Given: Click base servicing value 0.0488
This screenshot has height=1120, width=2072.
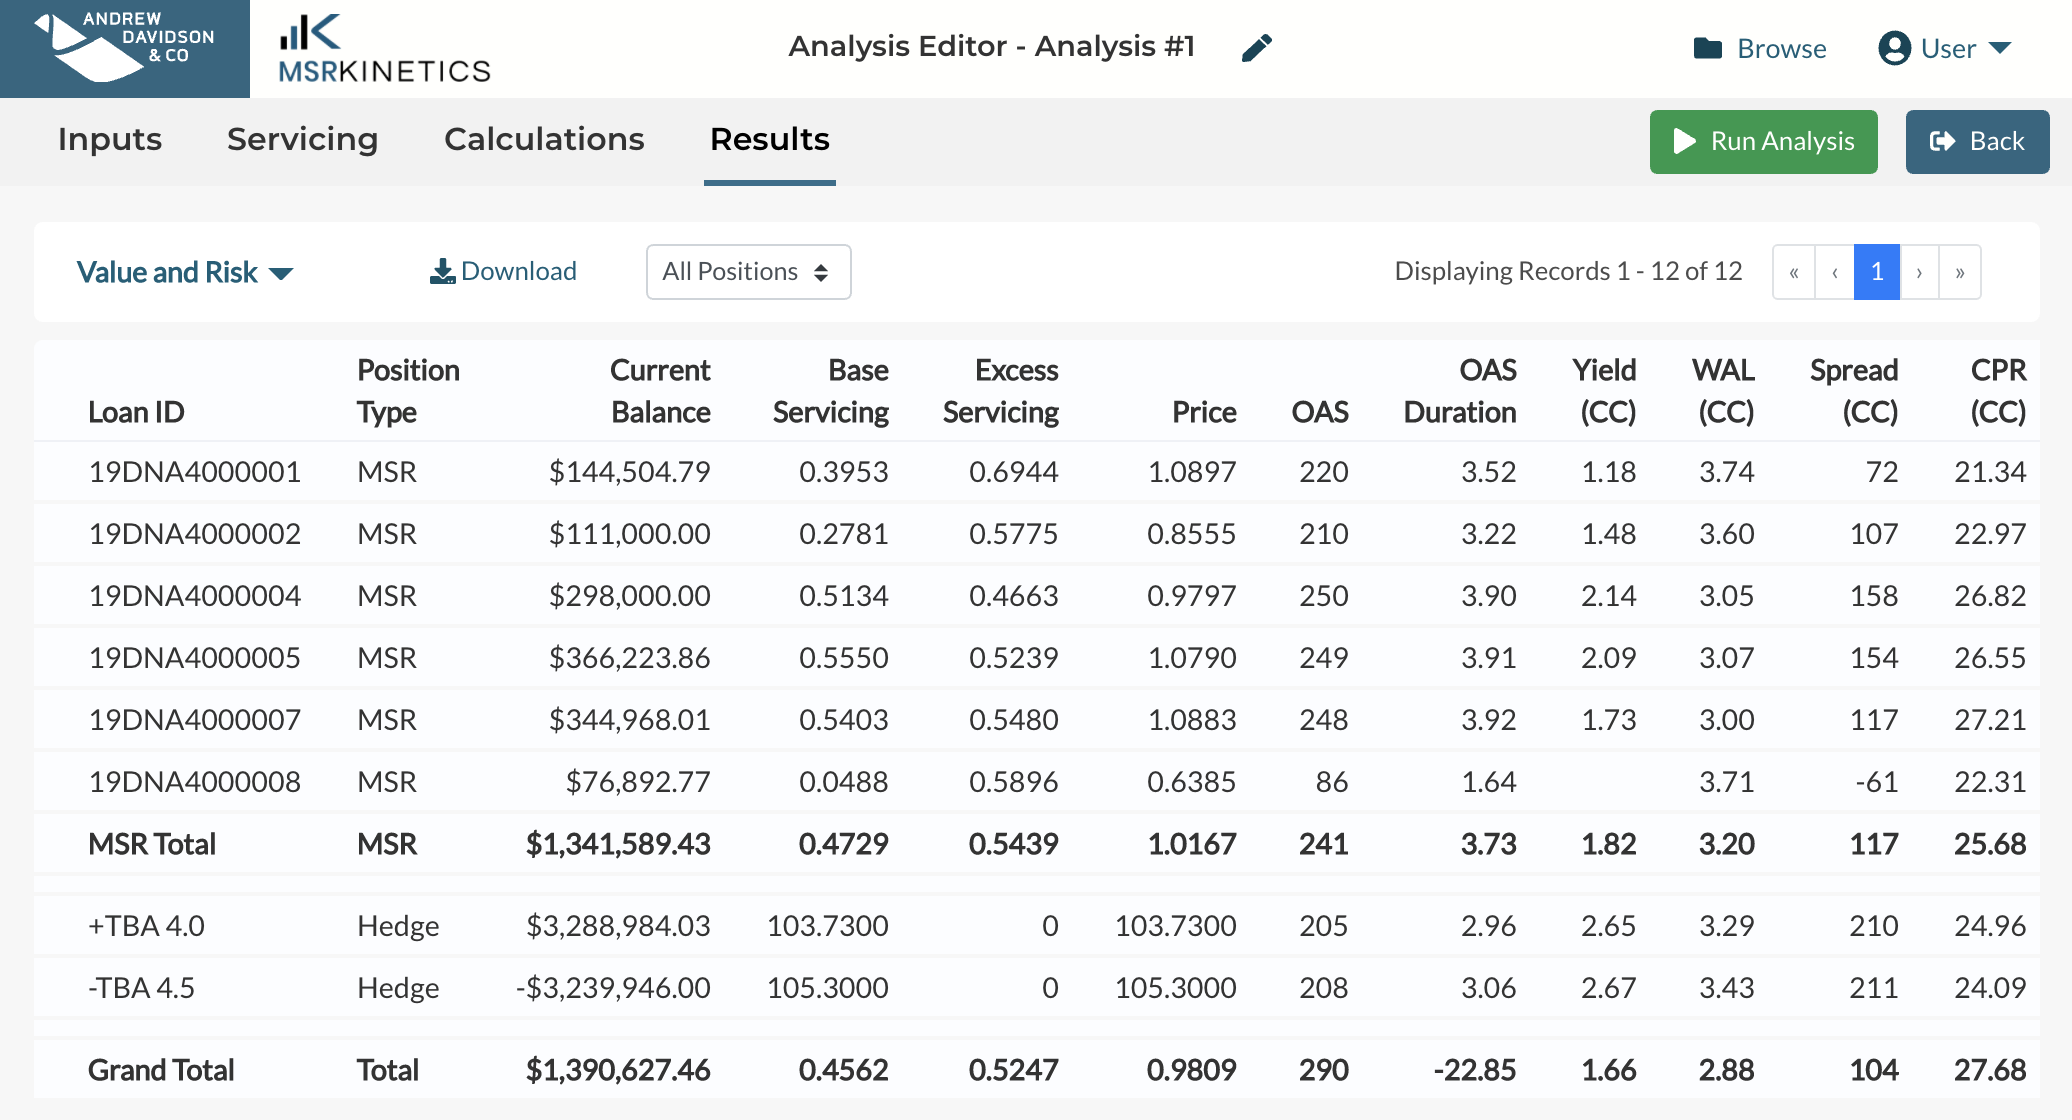Looking at the screenshot, I should coord(843,782).
